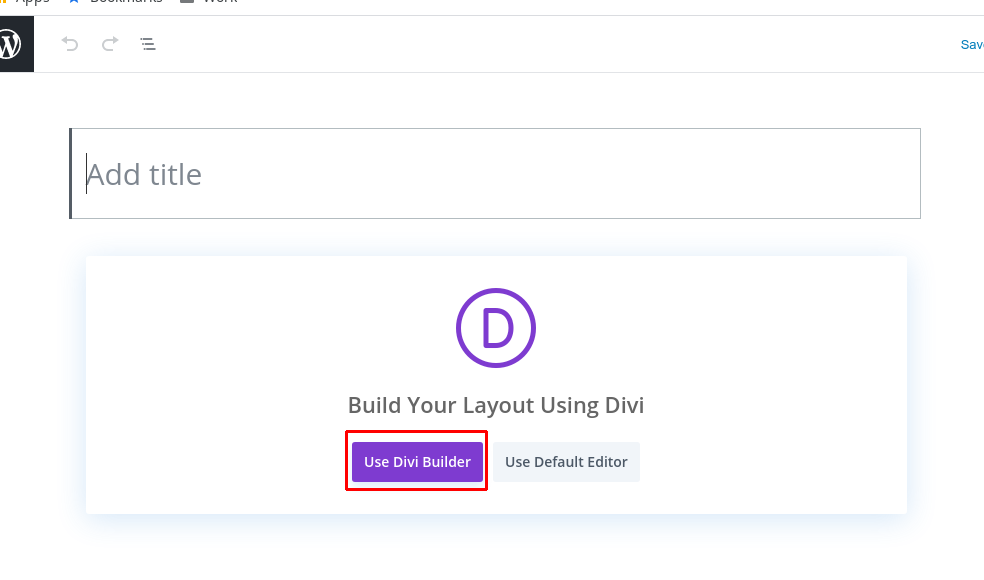Open the Work folder label in bookmarks bar
Screen dimensions: 984x580
click(220, 2)
